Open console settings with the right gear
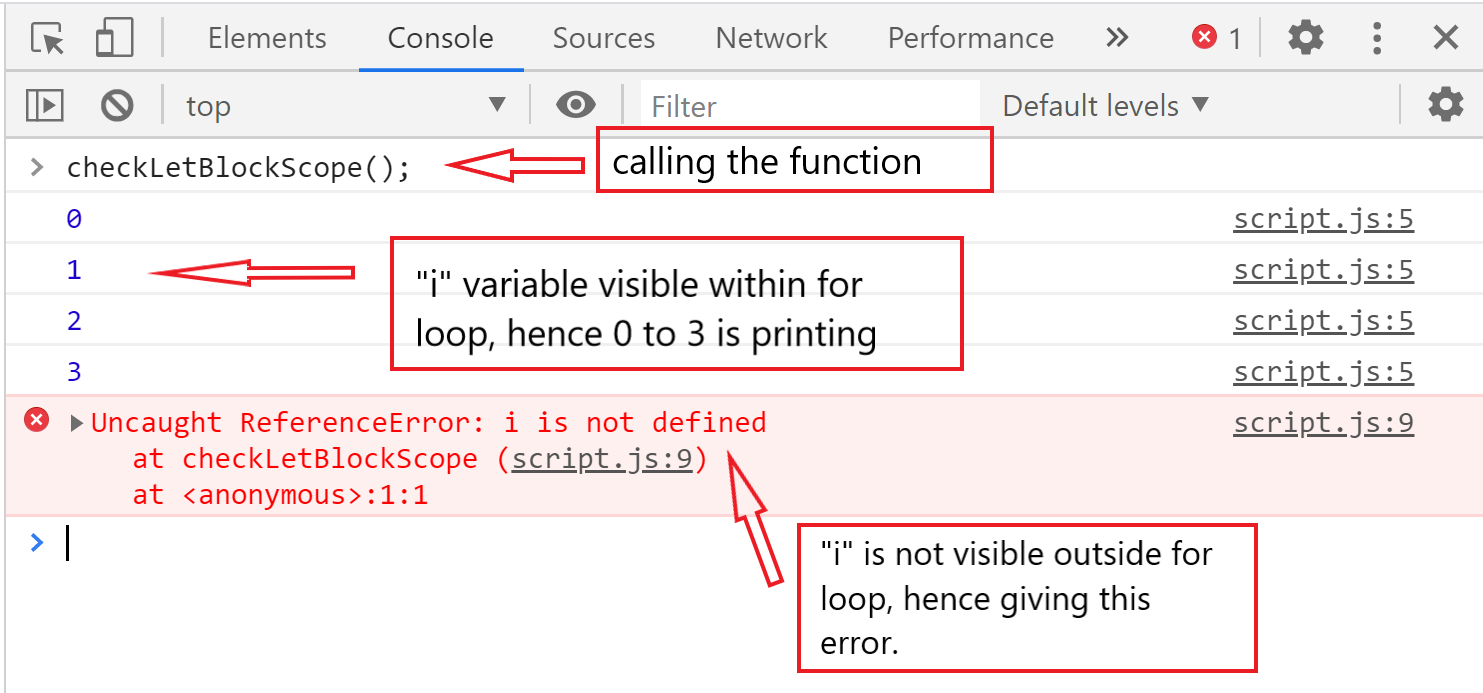 tap(1446, 105)
